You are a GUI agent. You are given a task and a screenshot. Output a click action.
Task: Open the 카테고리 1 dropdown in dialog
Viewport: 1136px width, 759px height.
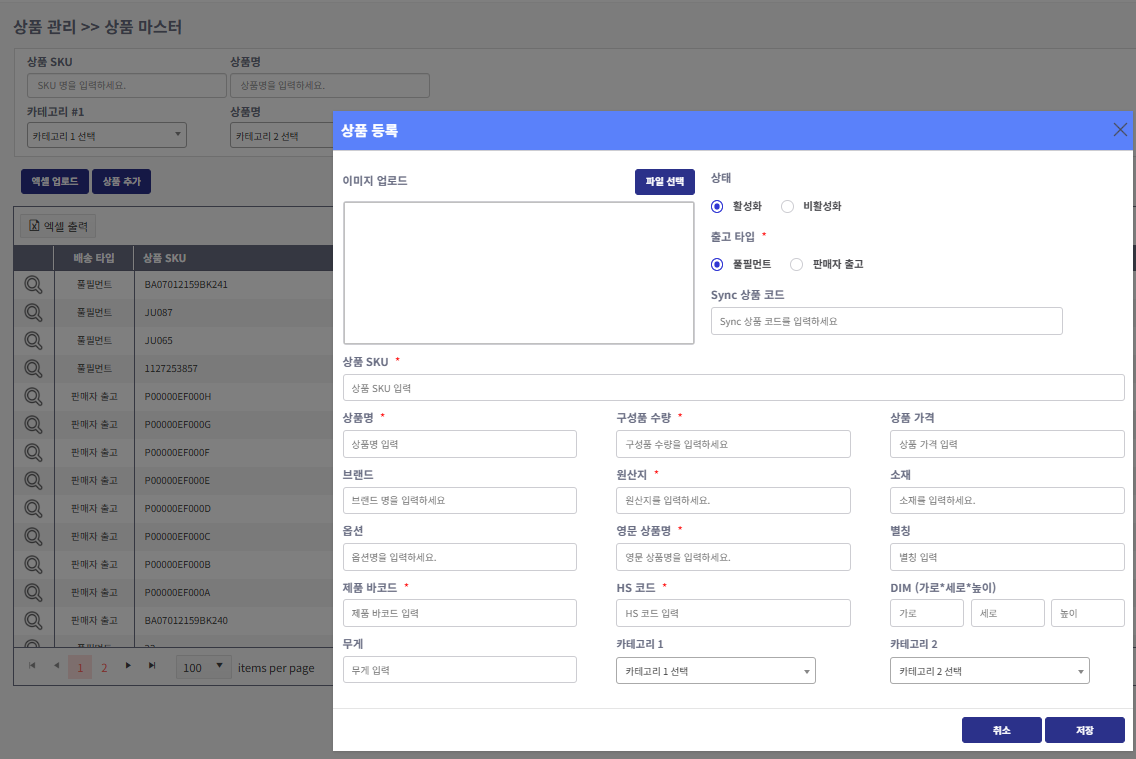(x=715, y=671)
